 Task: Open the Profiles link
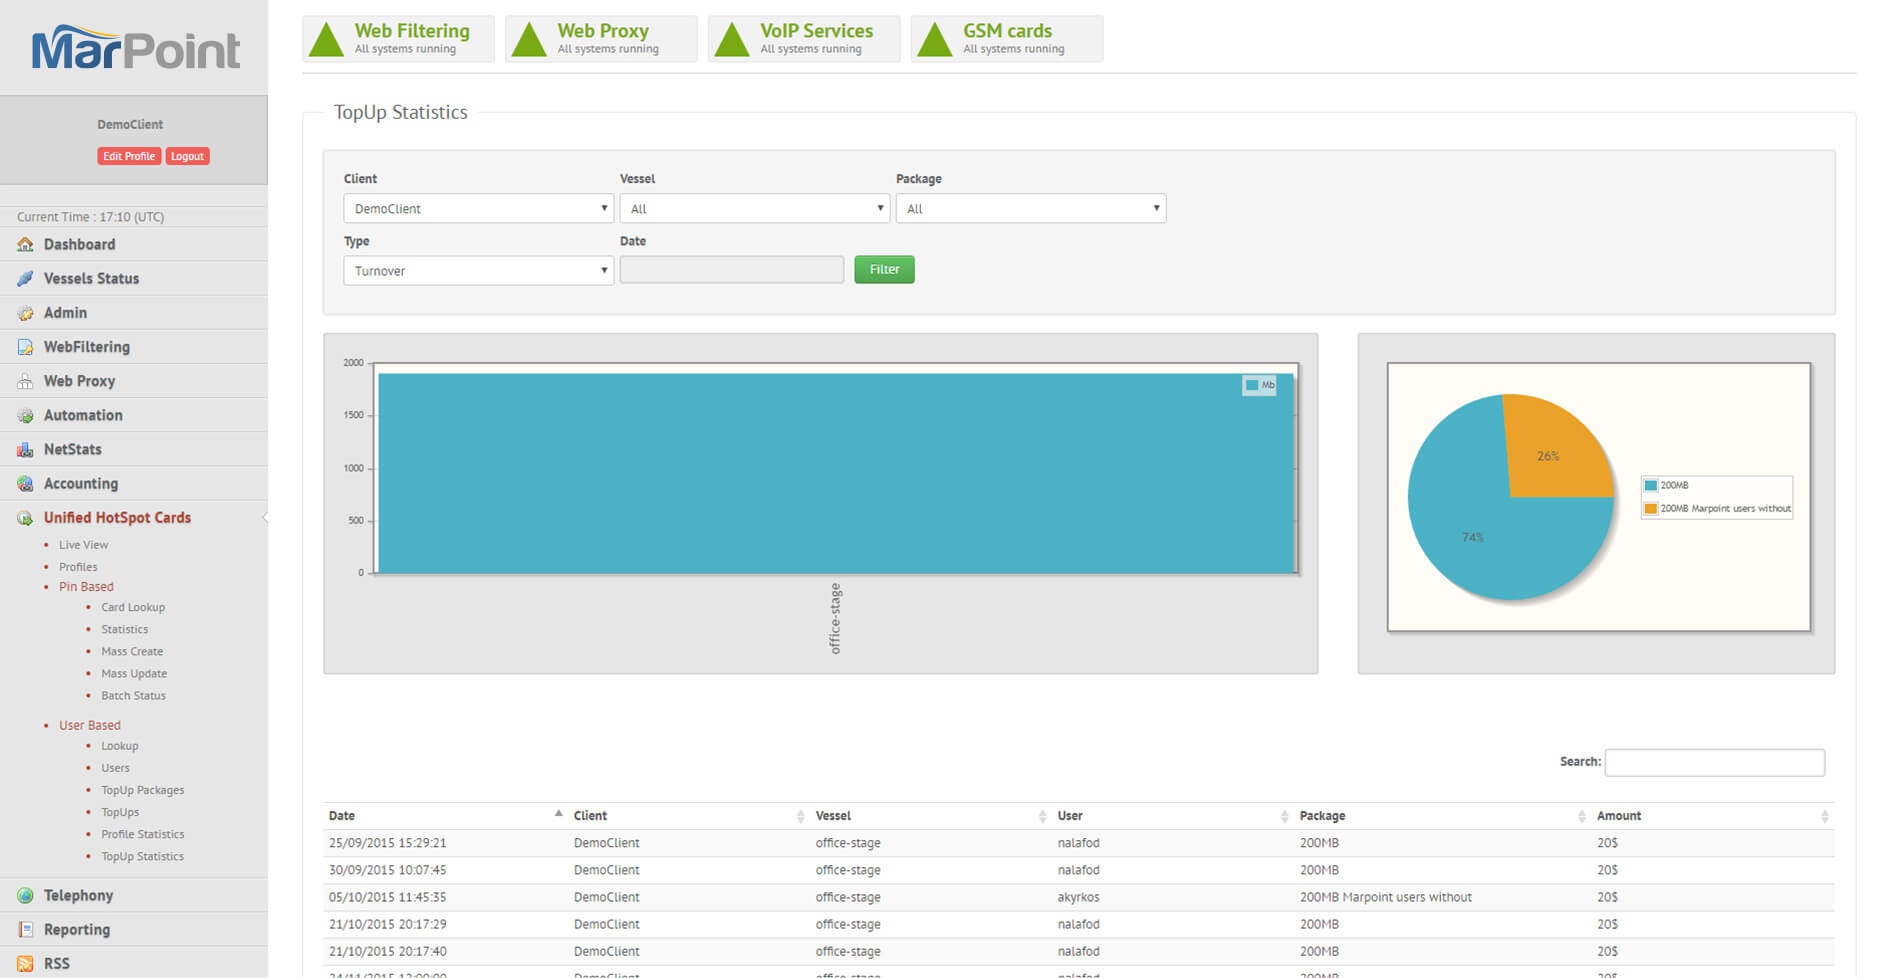(78, 567)
